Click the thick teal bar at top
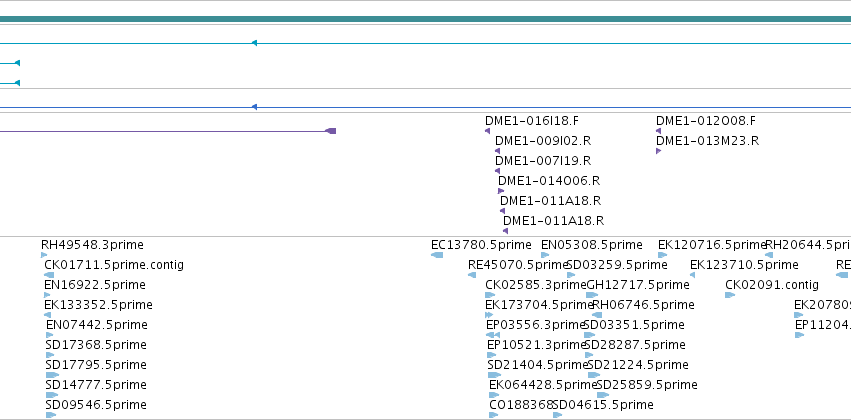 426,19
